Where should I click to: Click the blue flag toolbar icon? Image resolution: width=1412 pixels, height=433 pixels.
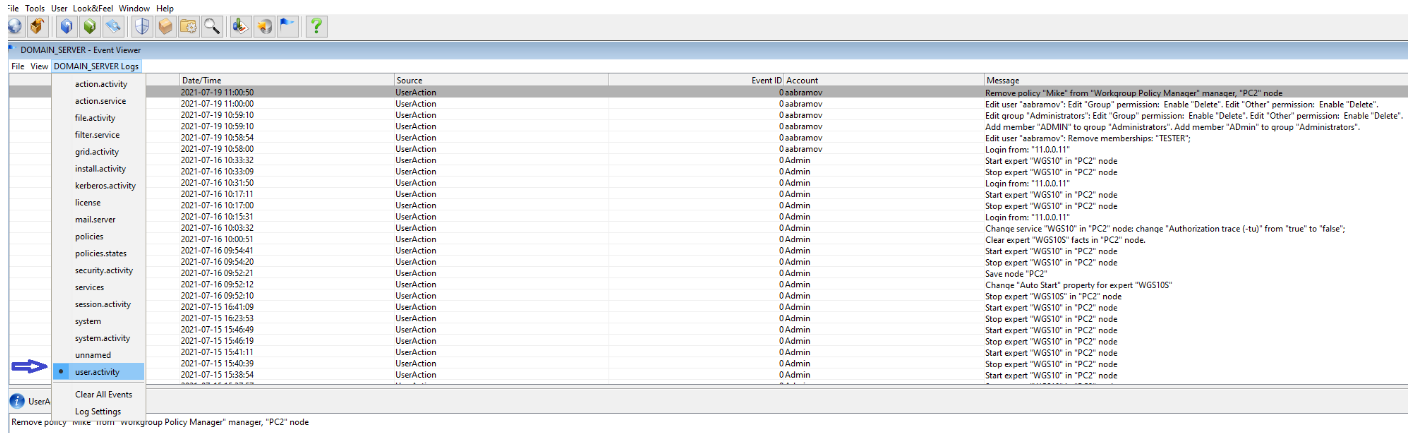pyautogui.click(x=287, y=26)
